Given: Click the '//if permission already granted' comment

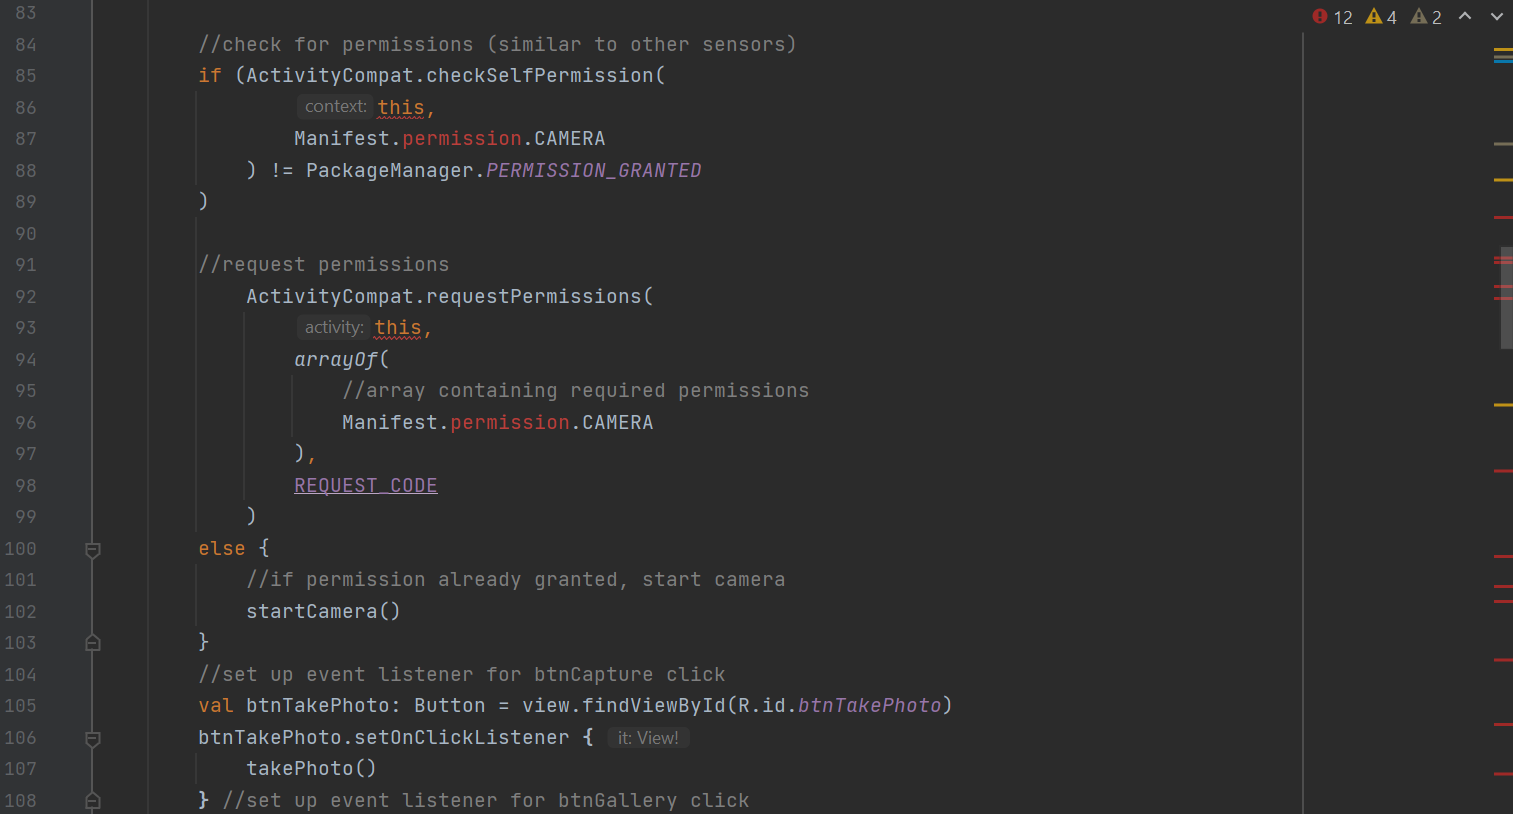Looking at the screenshot, I should [516, 580].
